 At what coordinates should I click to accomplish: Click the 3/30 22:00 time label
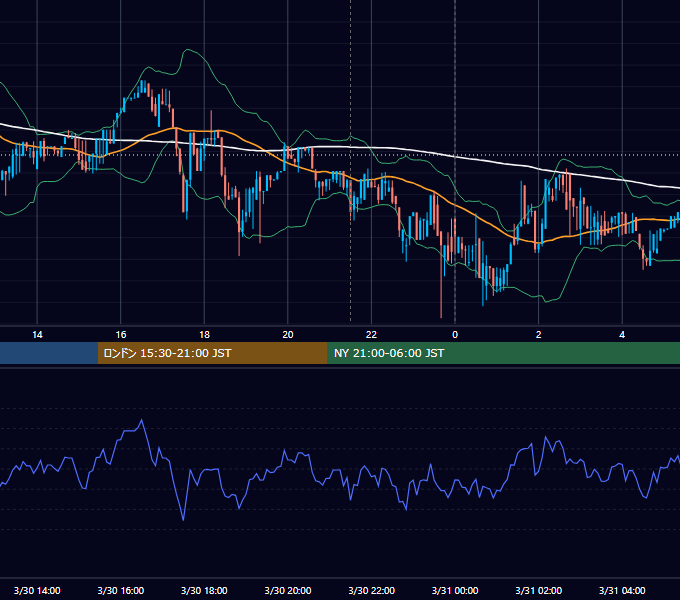click(x=372, y=590)
